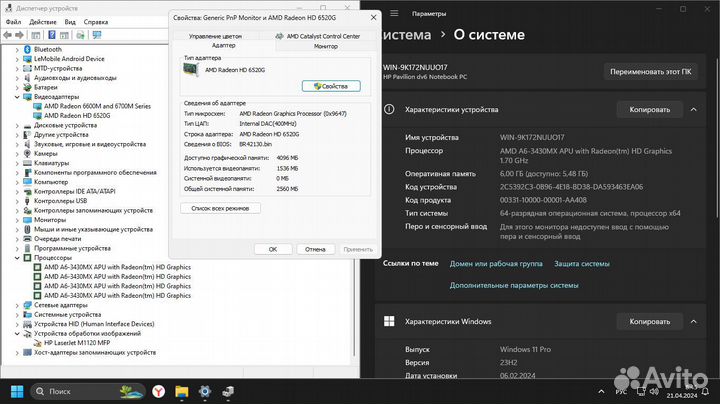The width and height of the screenshot is (720, 404).
Task: Open hamburger menu in Параметры window
Action: [x=394, y=13]
